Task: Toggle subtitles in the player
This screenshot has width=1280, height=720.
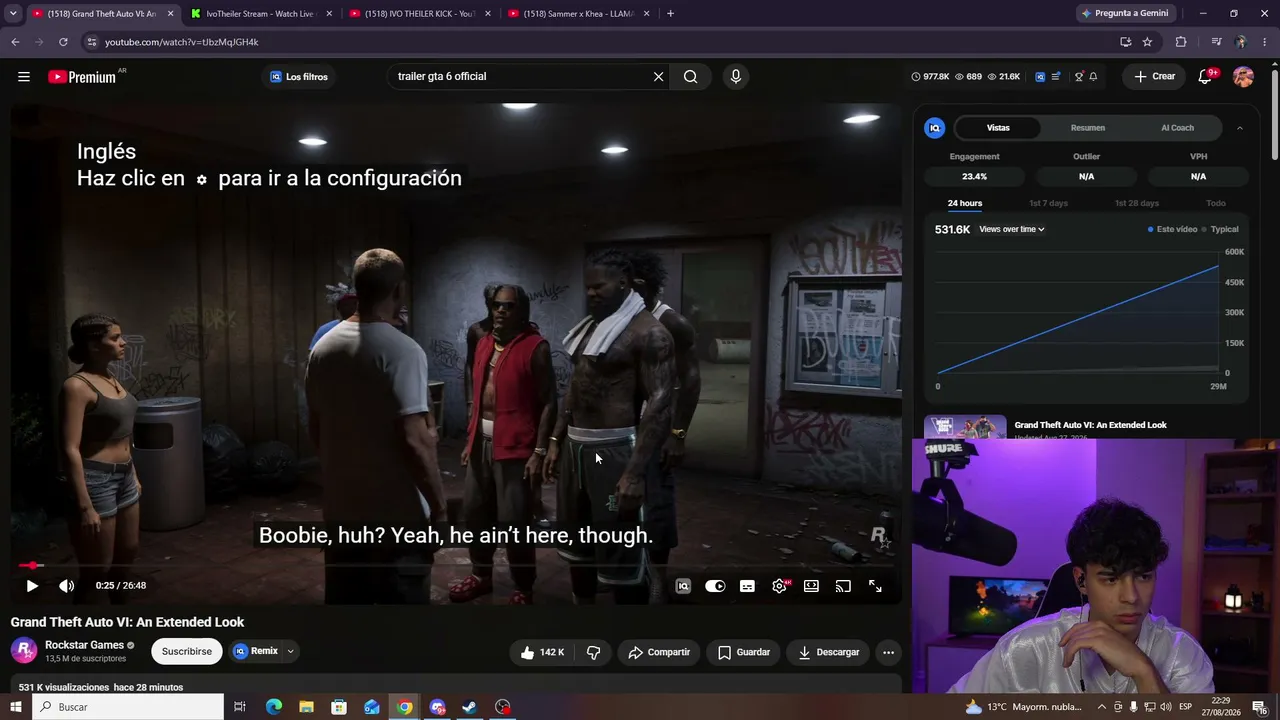Action: point(747,587)
